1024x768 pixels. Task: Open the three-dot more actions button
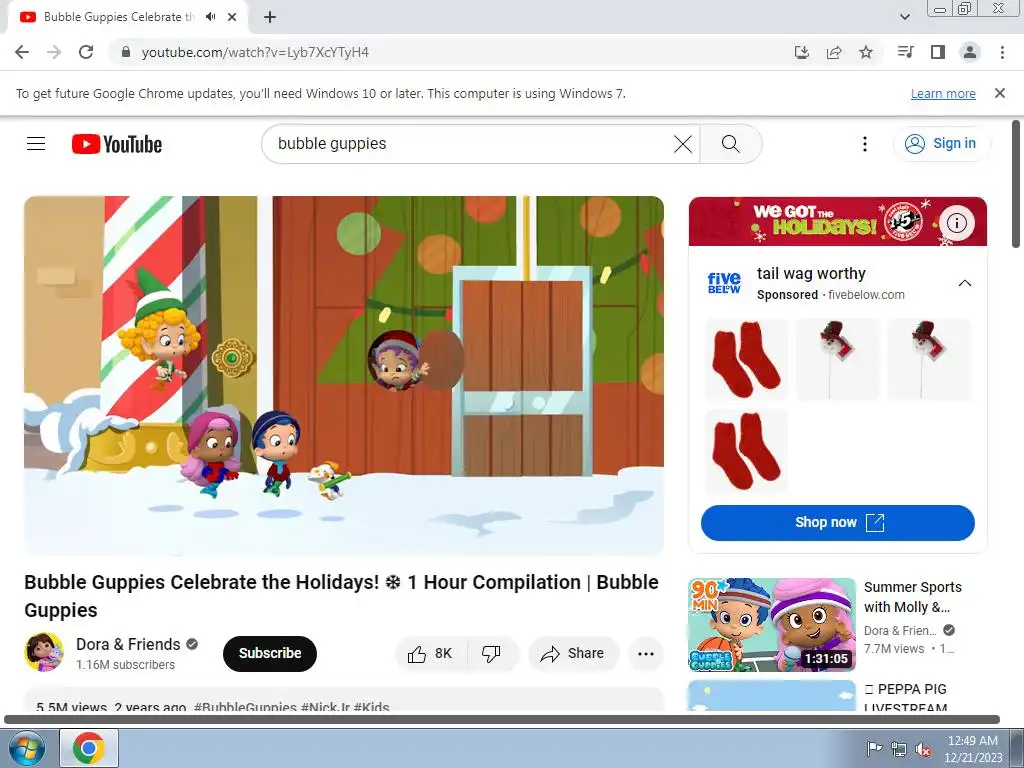(646, 653)
